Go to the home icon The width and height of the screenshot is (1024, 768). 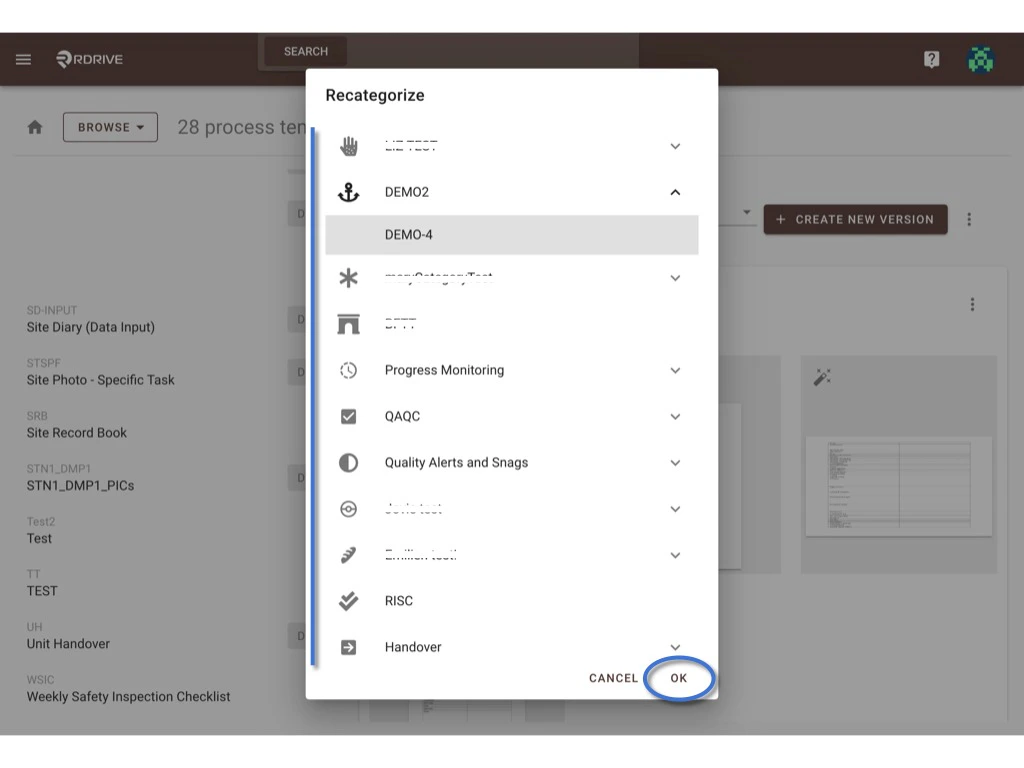(35, 127)
